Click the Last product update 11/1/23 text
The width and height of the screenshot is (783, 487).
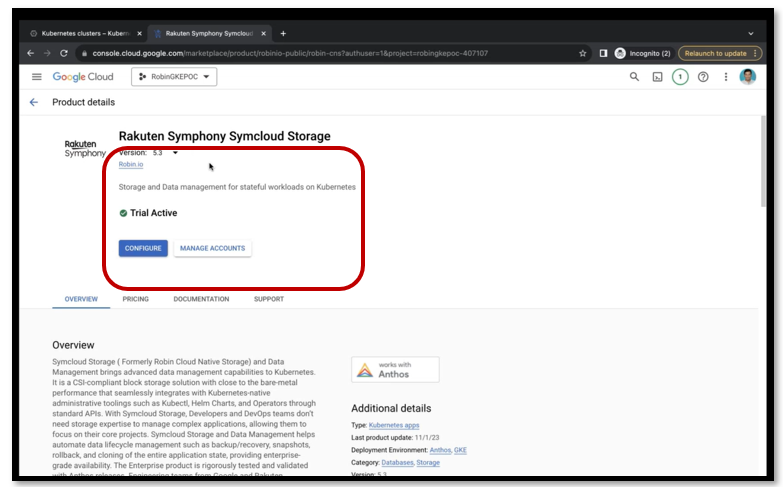395,438
